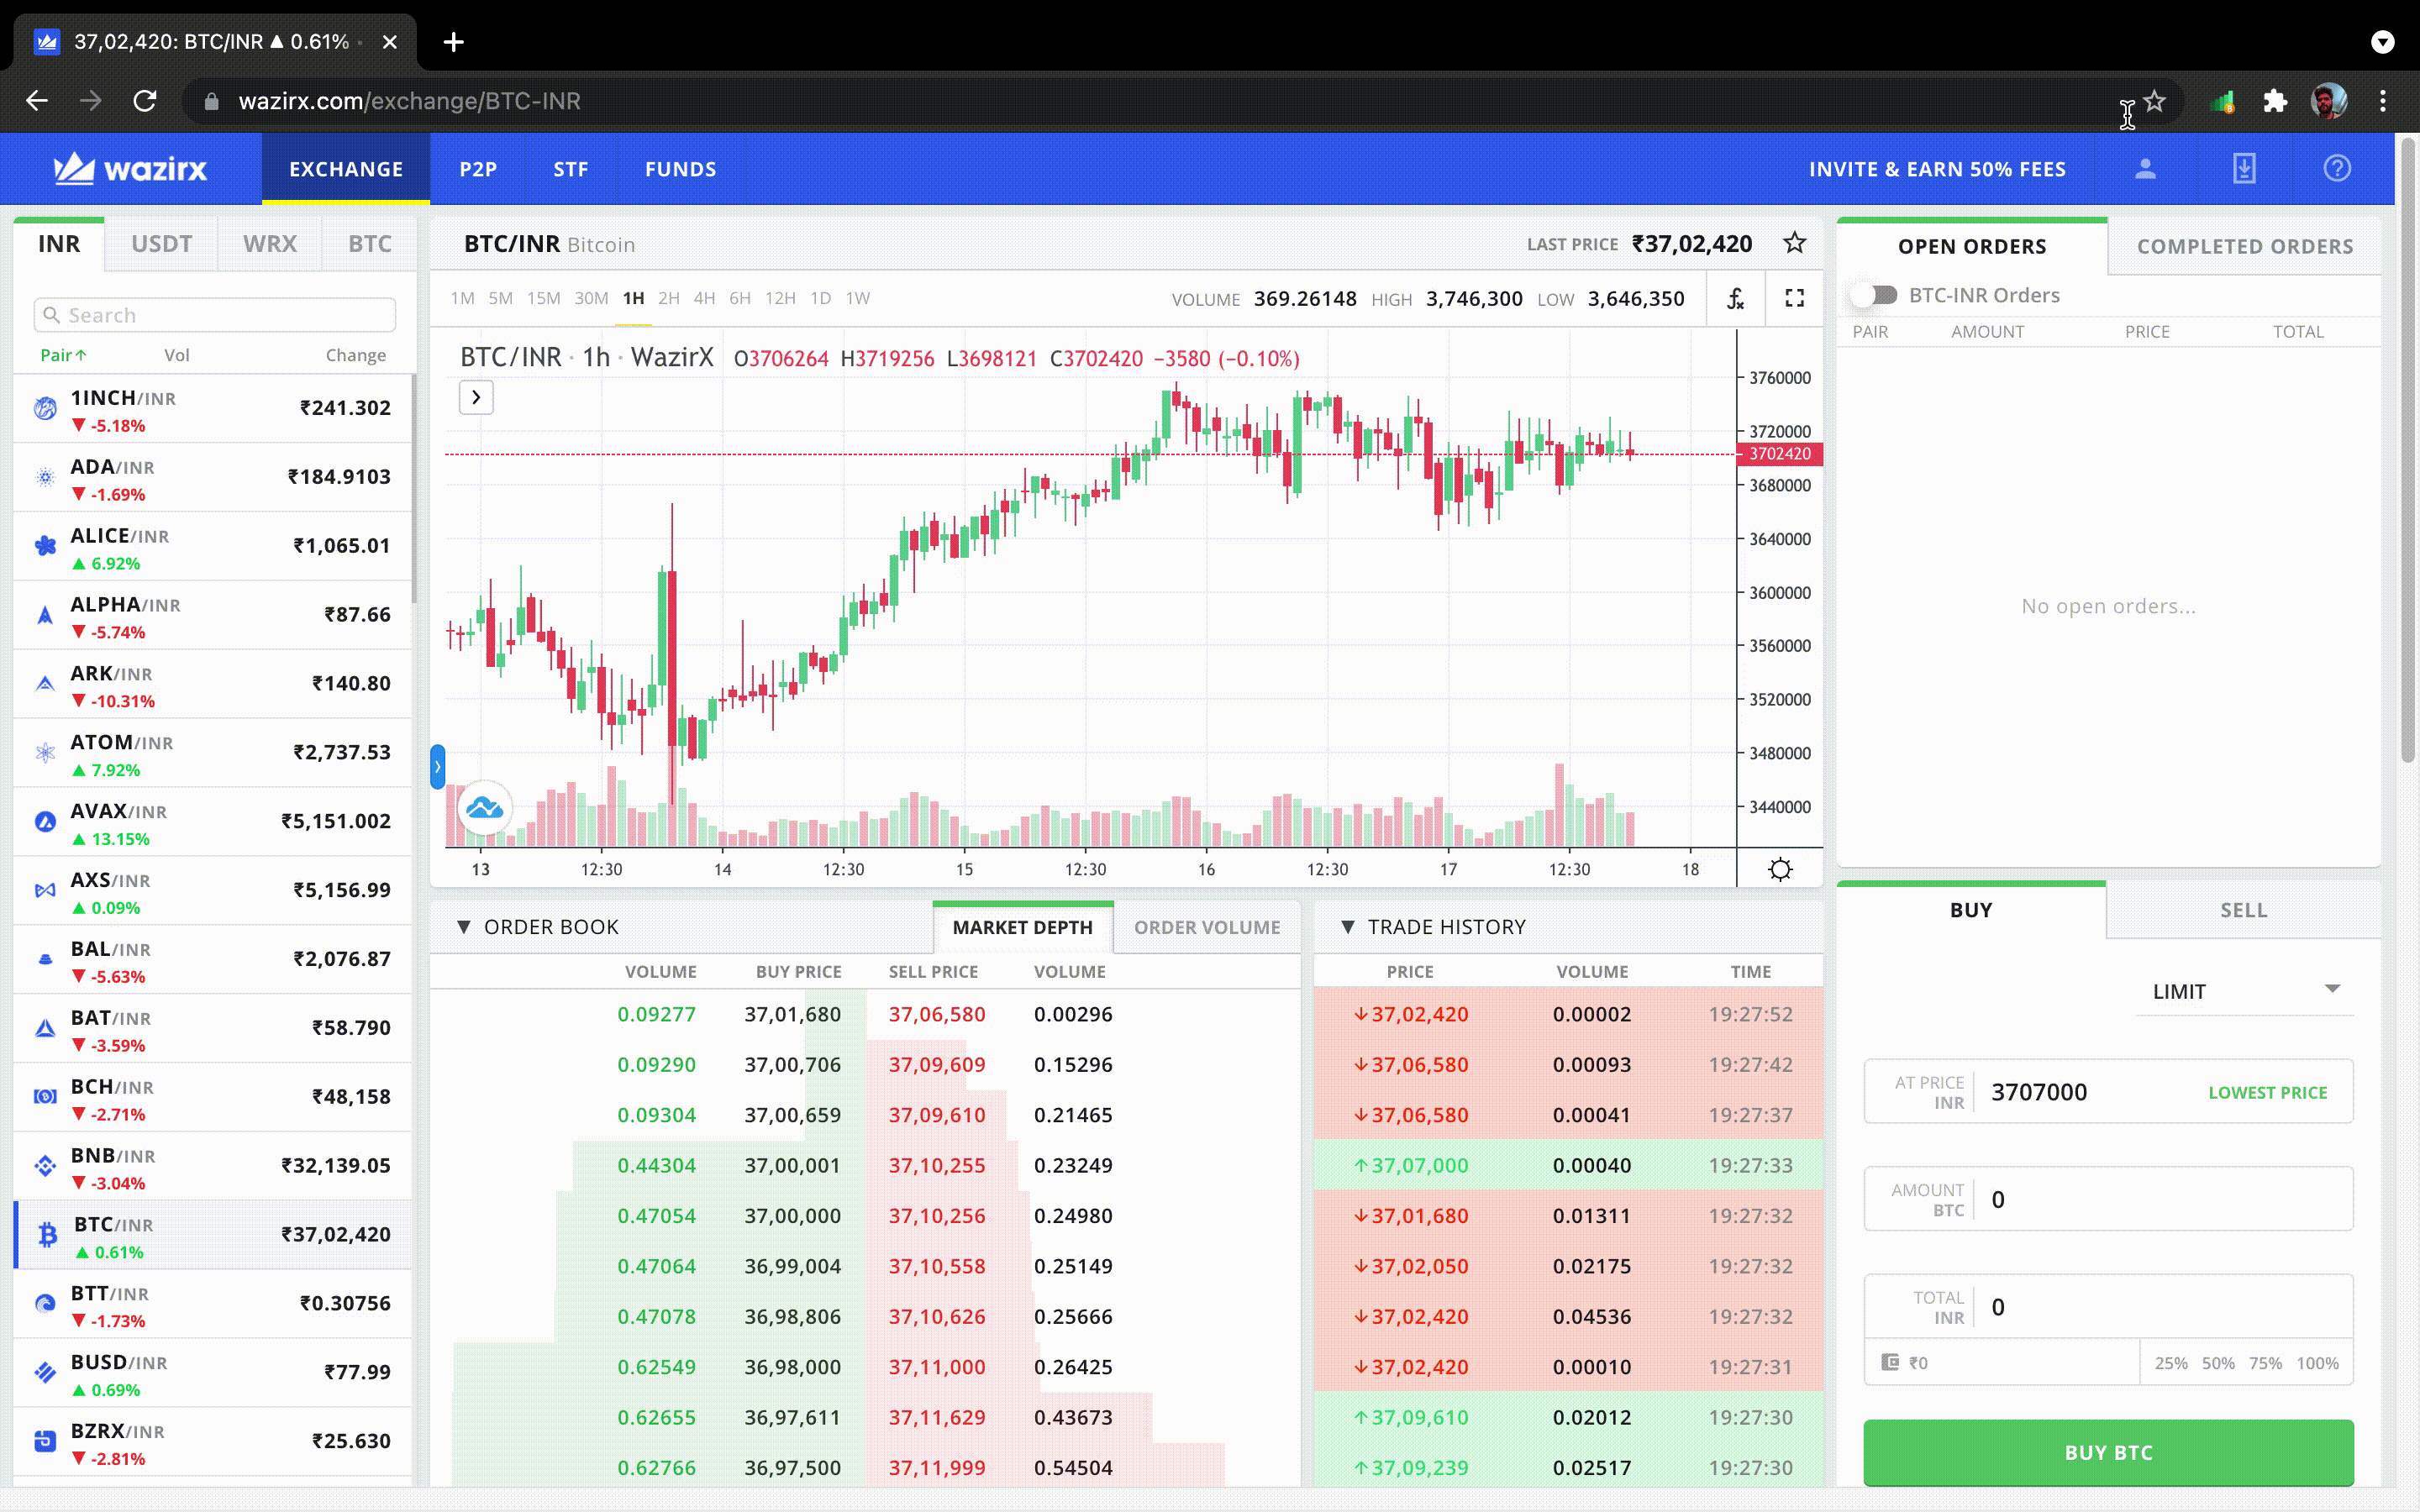This screenshot has width=2420, height=1512.
Task: Collapse the TRADE HISTORY panel
Action: click(x=1347, y=927)
